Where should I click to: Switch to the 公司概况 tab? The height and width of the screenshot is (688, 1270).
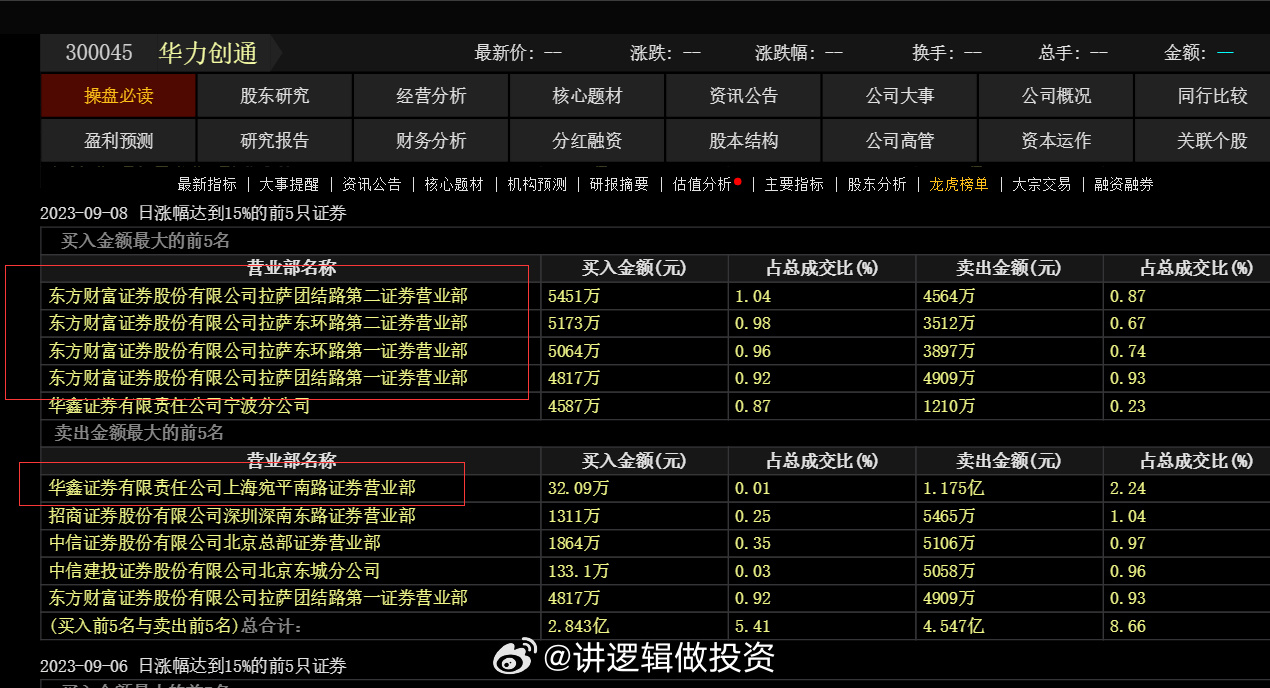[x=1056, y=96]
